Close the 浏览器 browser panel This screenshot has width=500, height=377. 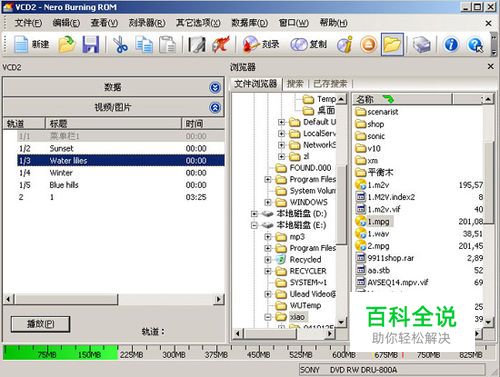490,67
